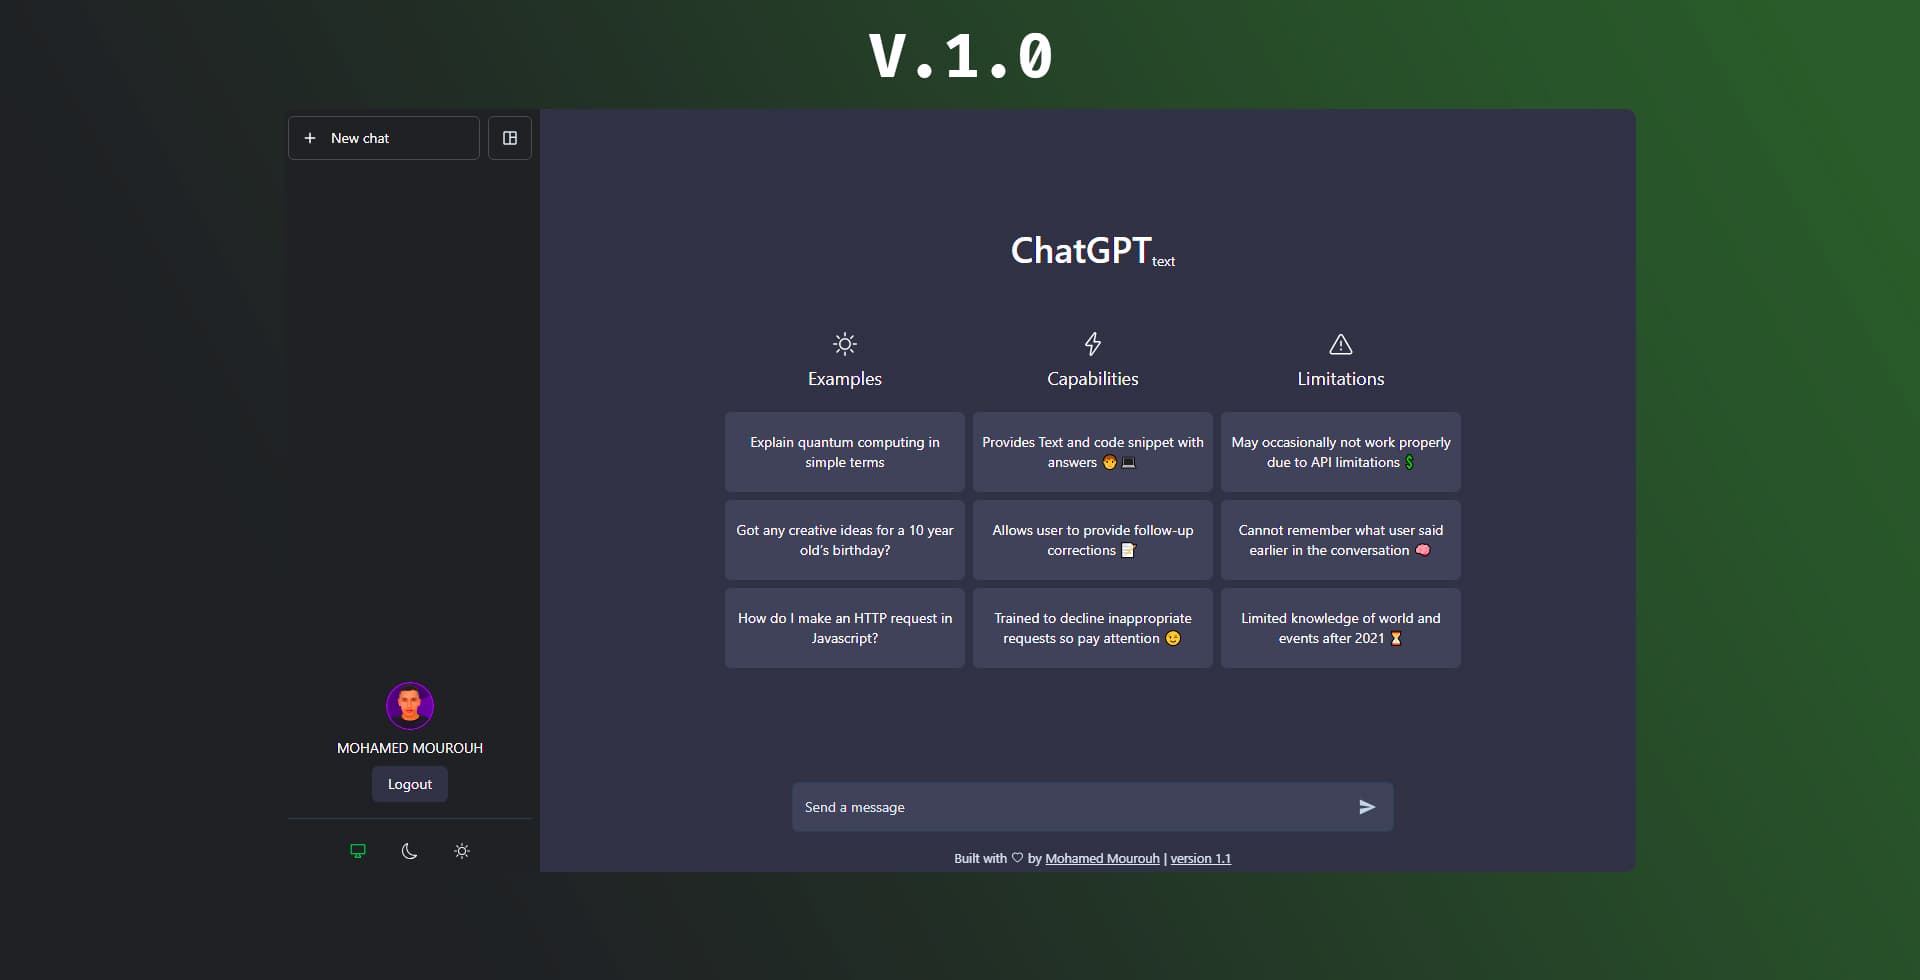
Task: Click the Capabilities column heading
Action: point(1093,379)
